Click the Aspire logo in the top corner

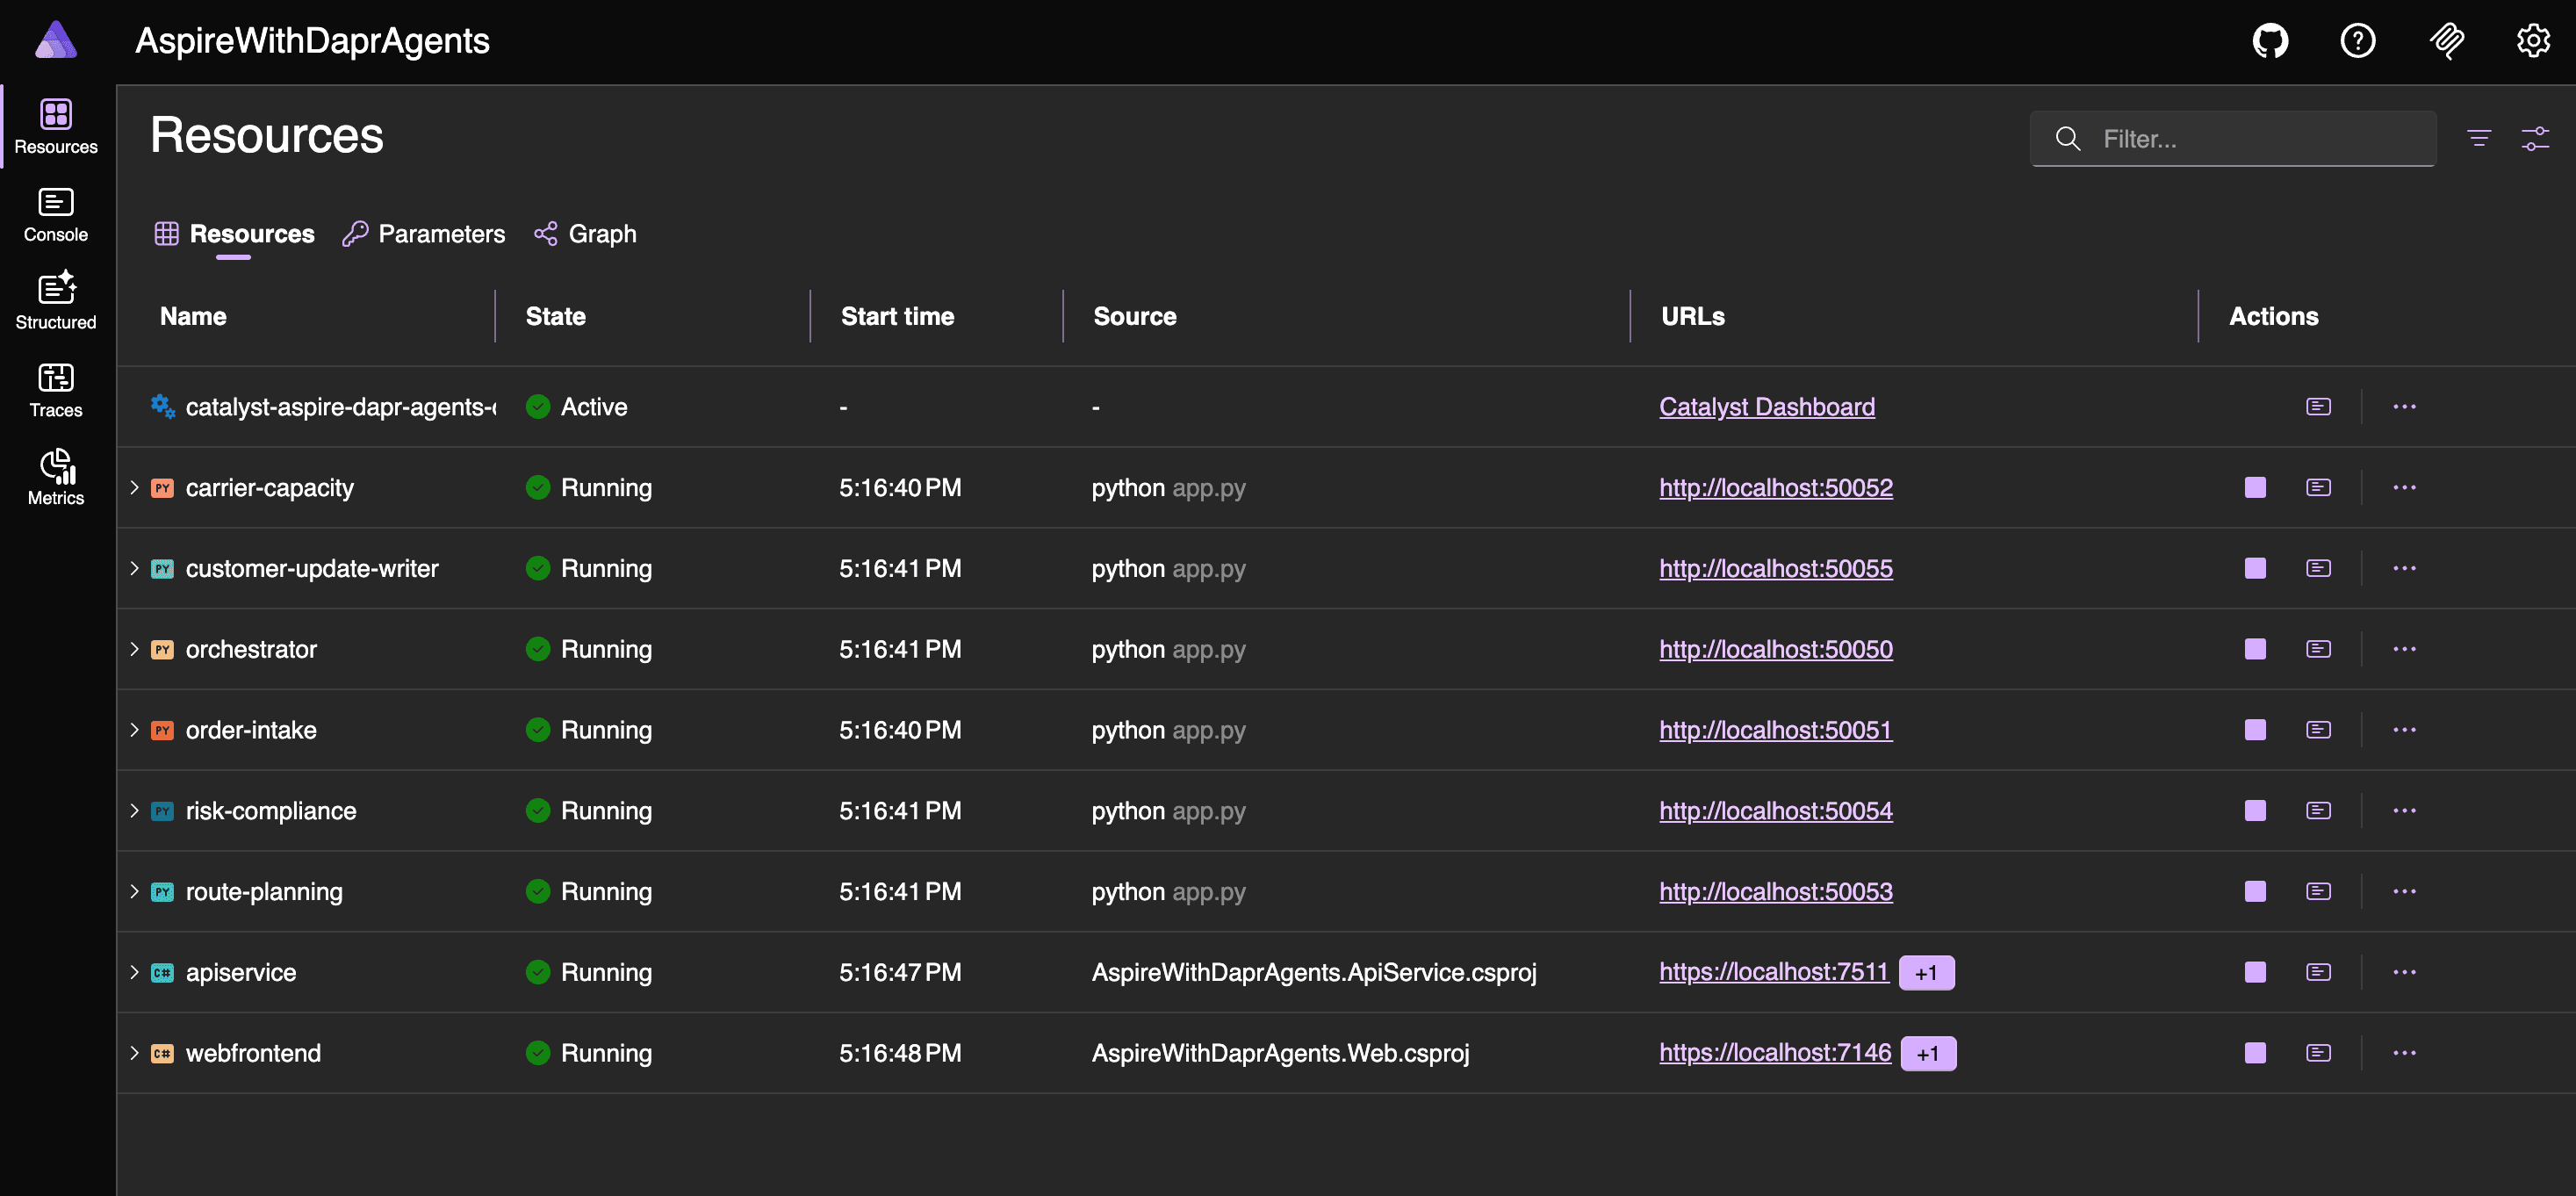tap(56, 40)
